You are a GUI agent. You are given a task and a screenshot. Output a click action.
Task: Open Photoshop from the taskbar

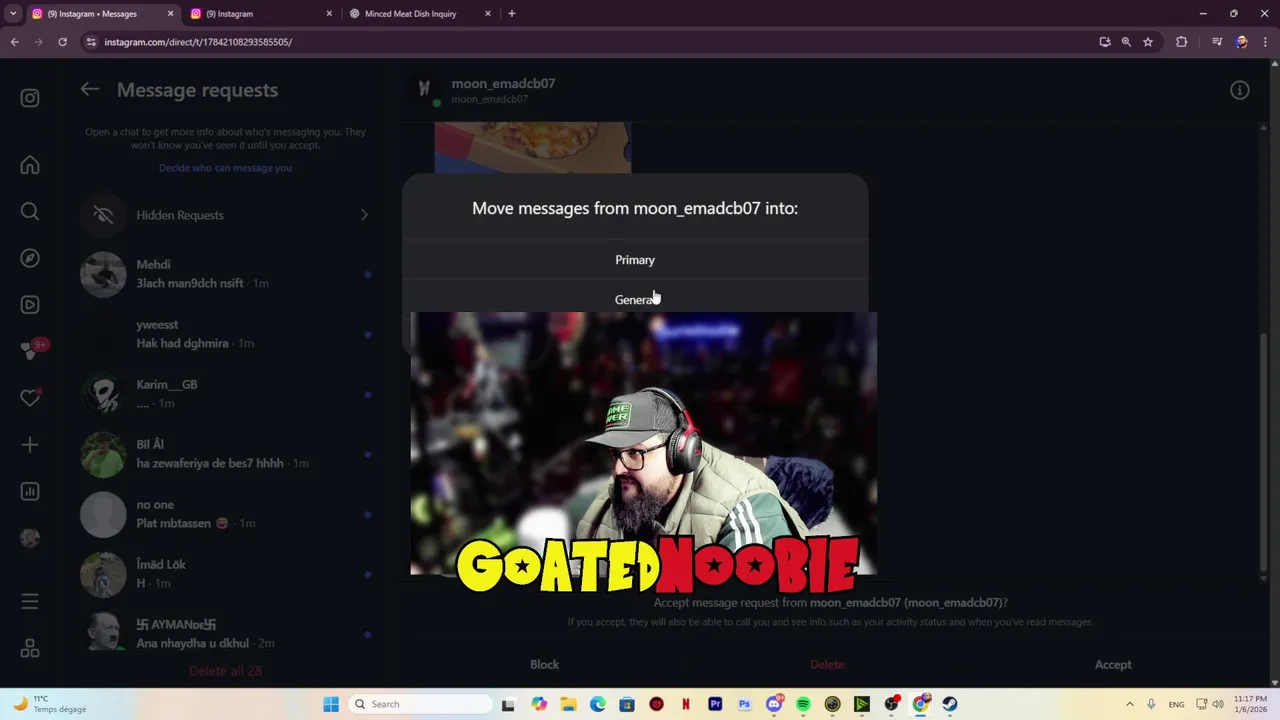[744, 704]
